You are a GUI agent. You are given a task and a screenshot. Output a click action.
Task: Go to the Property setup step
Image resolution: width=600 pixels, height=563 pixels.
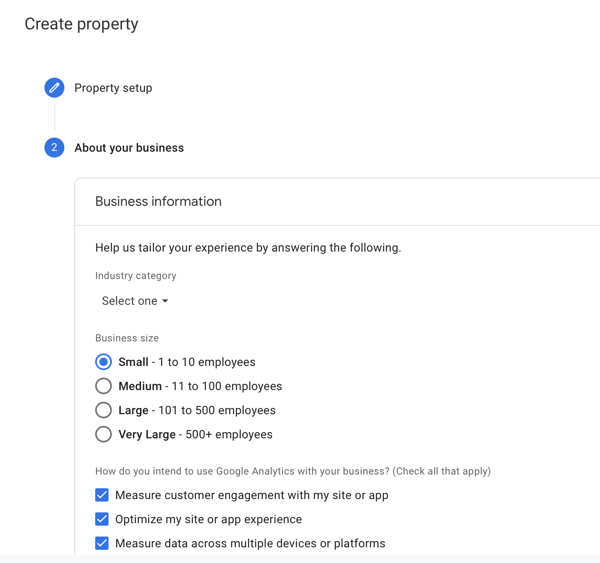tap(113, 88)
